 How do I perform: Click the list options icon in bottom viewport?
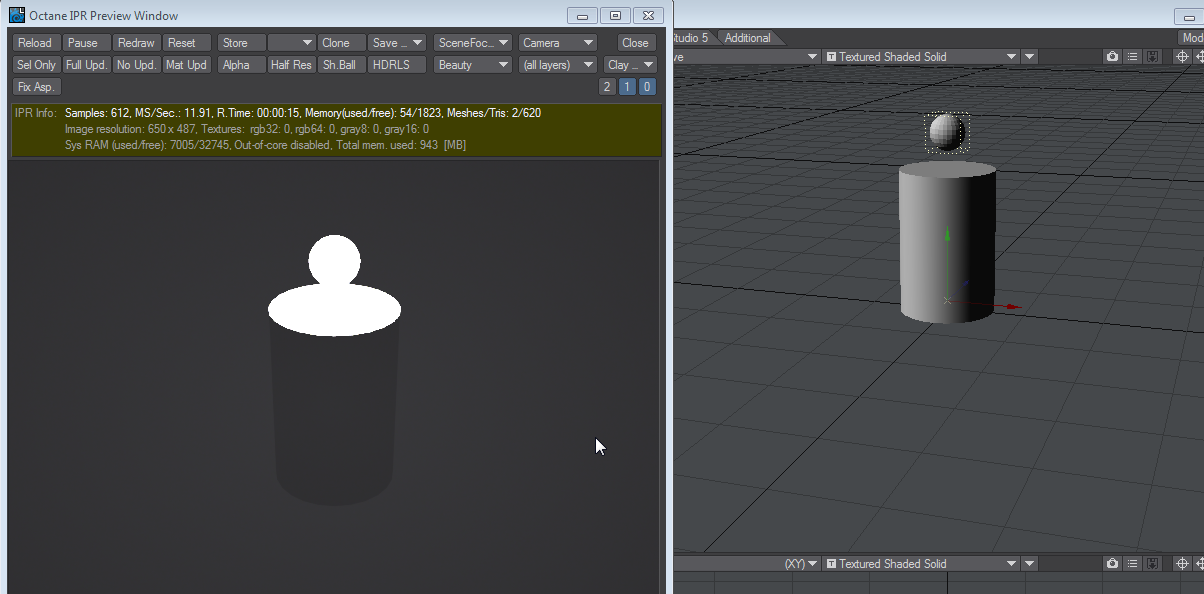tap(1132, 564)
